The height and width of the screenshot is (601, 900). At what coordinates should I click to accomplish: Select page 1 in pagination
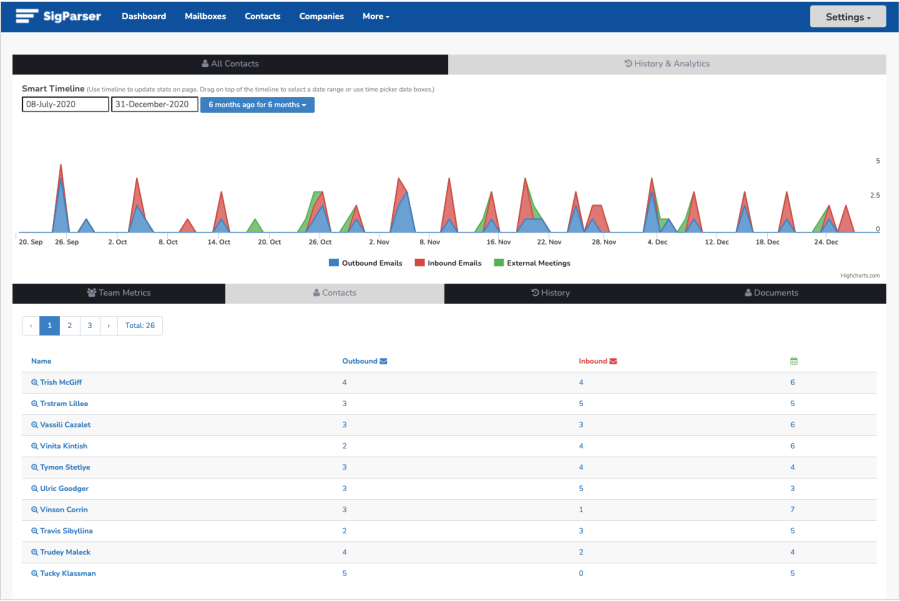tap(49, 325)
